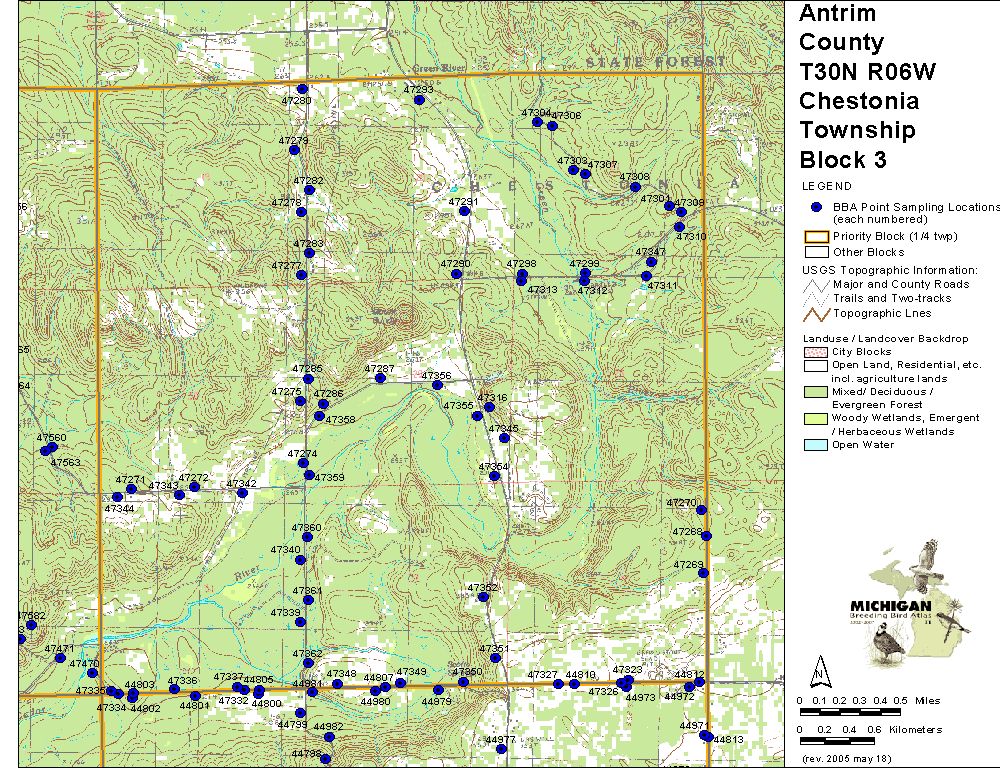
Task: Click sampling point 47293 on the map
Action: (420, 100)
